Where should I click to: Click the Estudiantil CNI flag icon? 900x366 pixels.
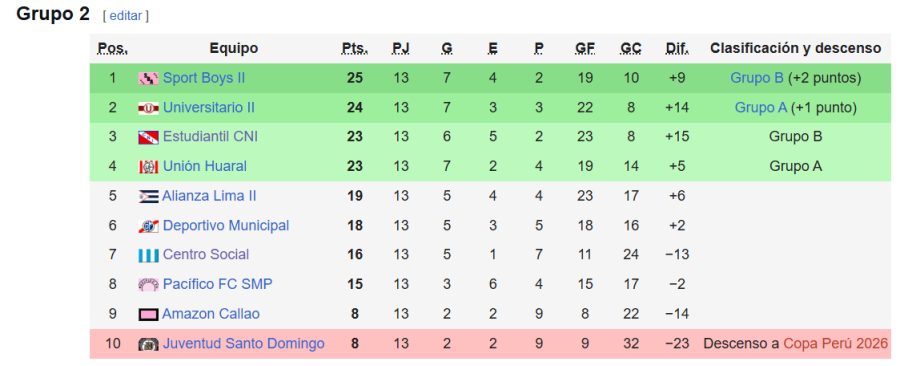[149, 137]
